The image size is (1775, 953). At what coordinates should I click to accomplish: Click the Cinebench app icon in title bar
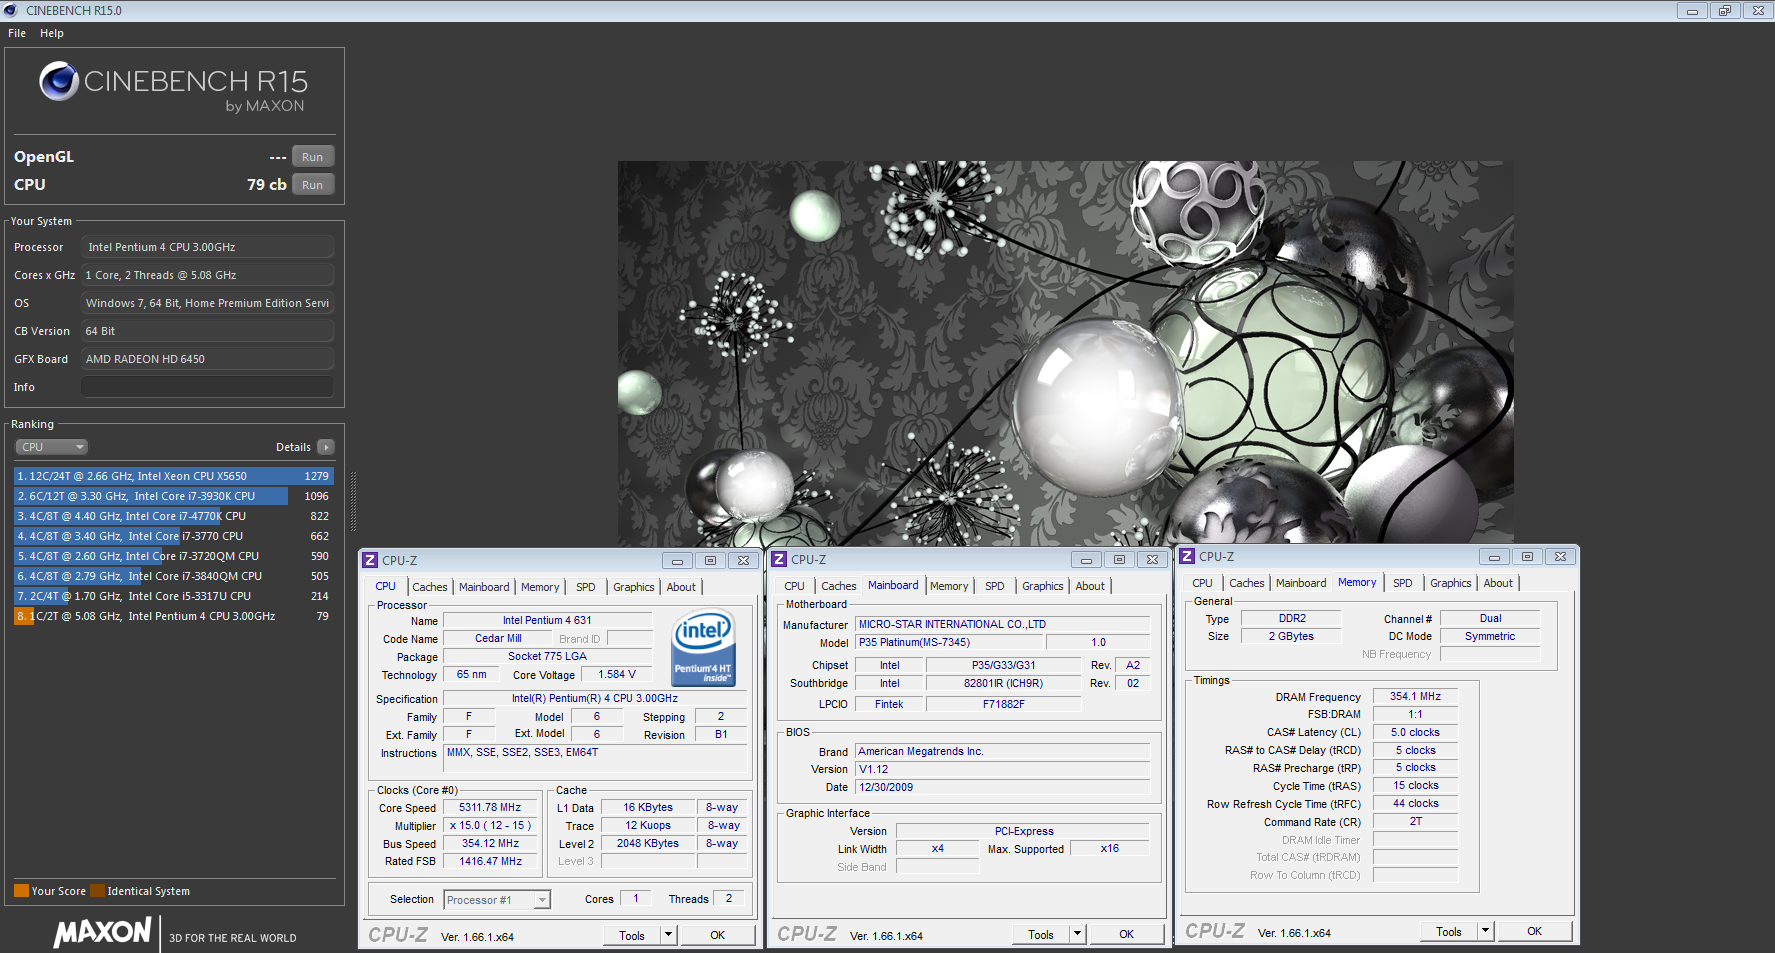coord(10,10)
